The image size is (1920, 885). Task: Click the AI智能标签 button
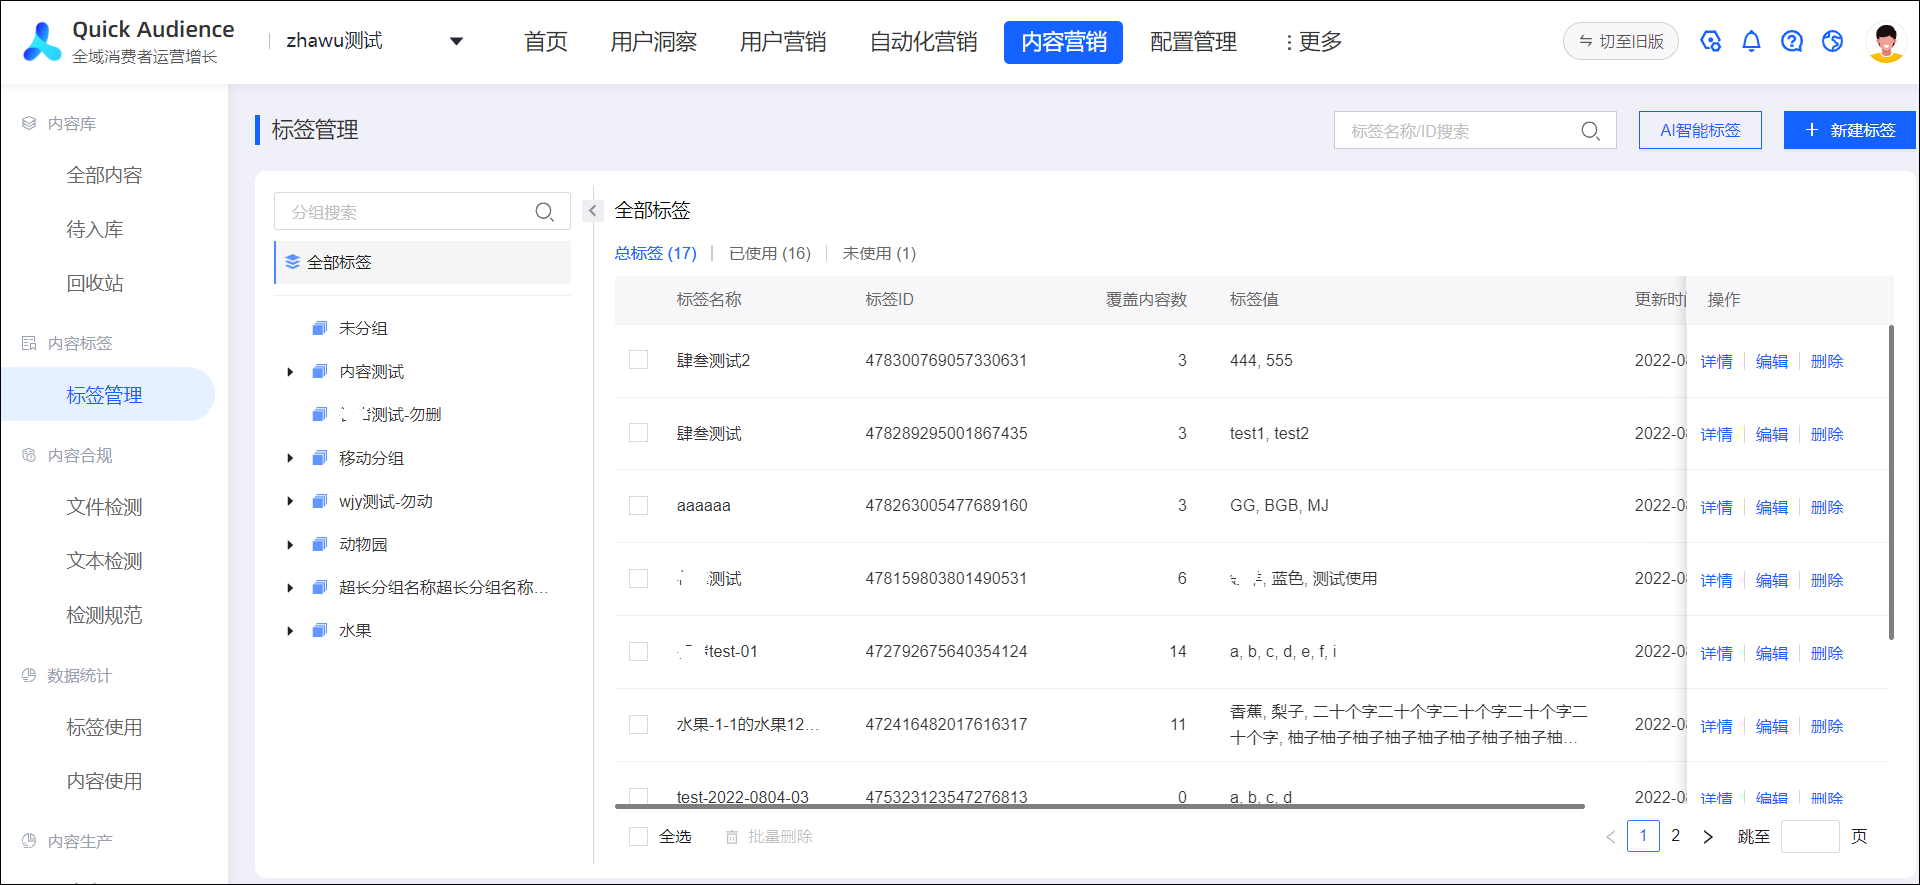[1699, 130]
